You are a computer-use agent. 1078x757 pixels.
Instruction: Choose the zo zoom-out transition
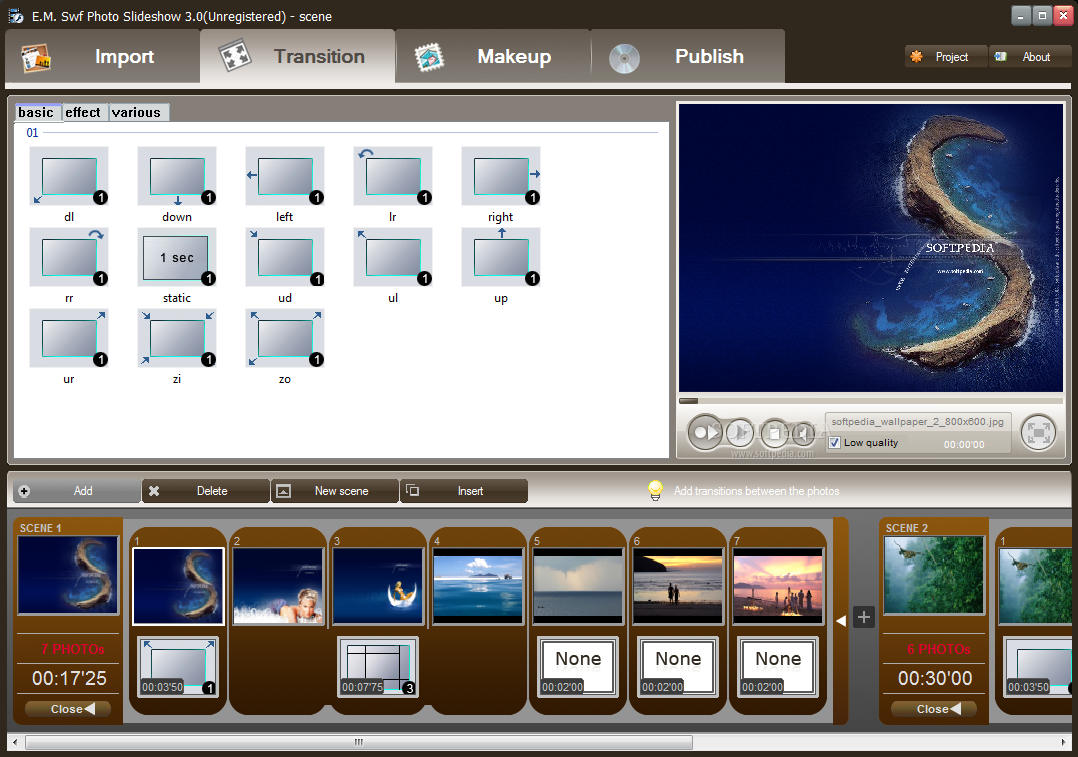[x=285, y=338]
